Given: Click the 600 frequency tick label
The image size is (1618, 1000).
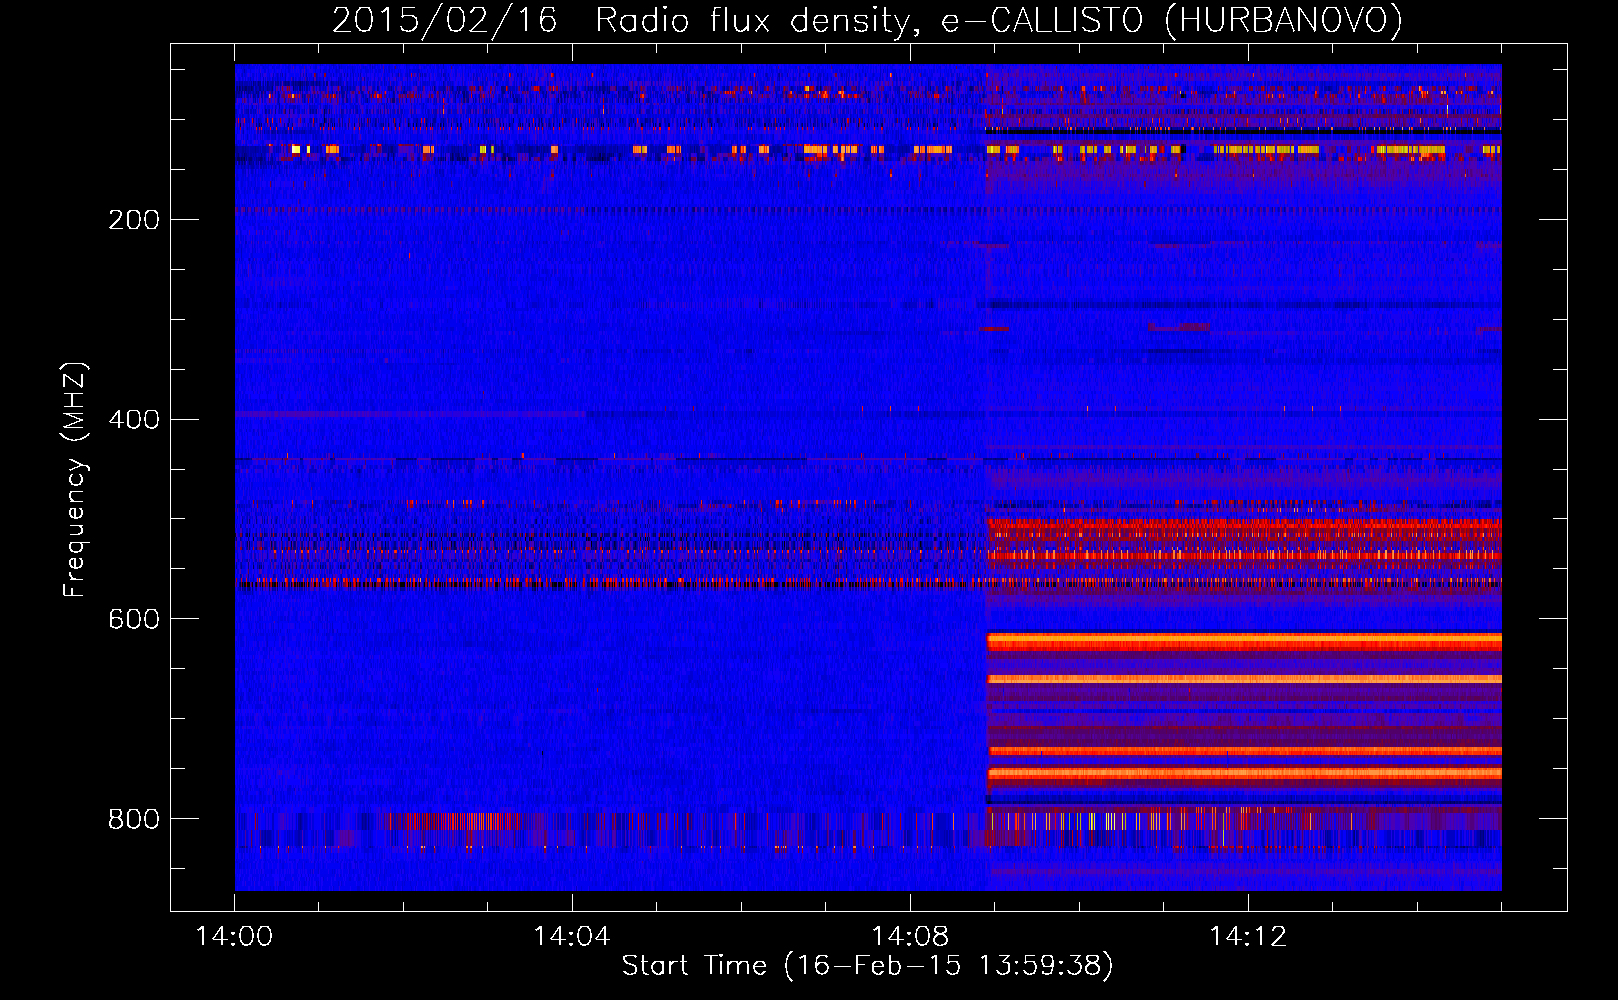Looking at the screenshot, I should tap(133, 619).
